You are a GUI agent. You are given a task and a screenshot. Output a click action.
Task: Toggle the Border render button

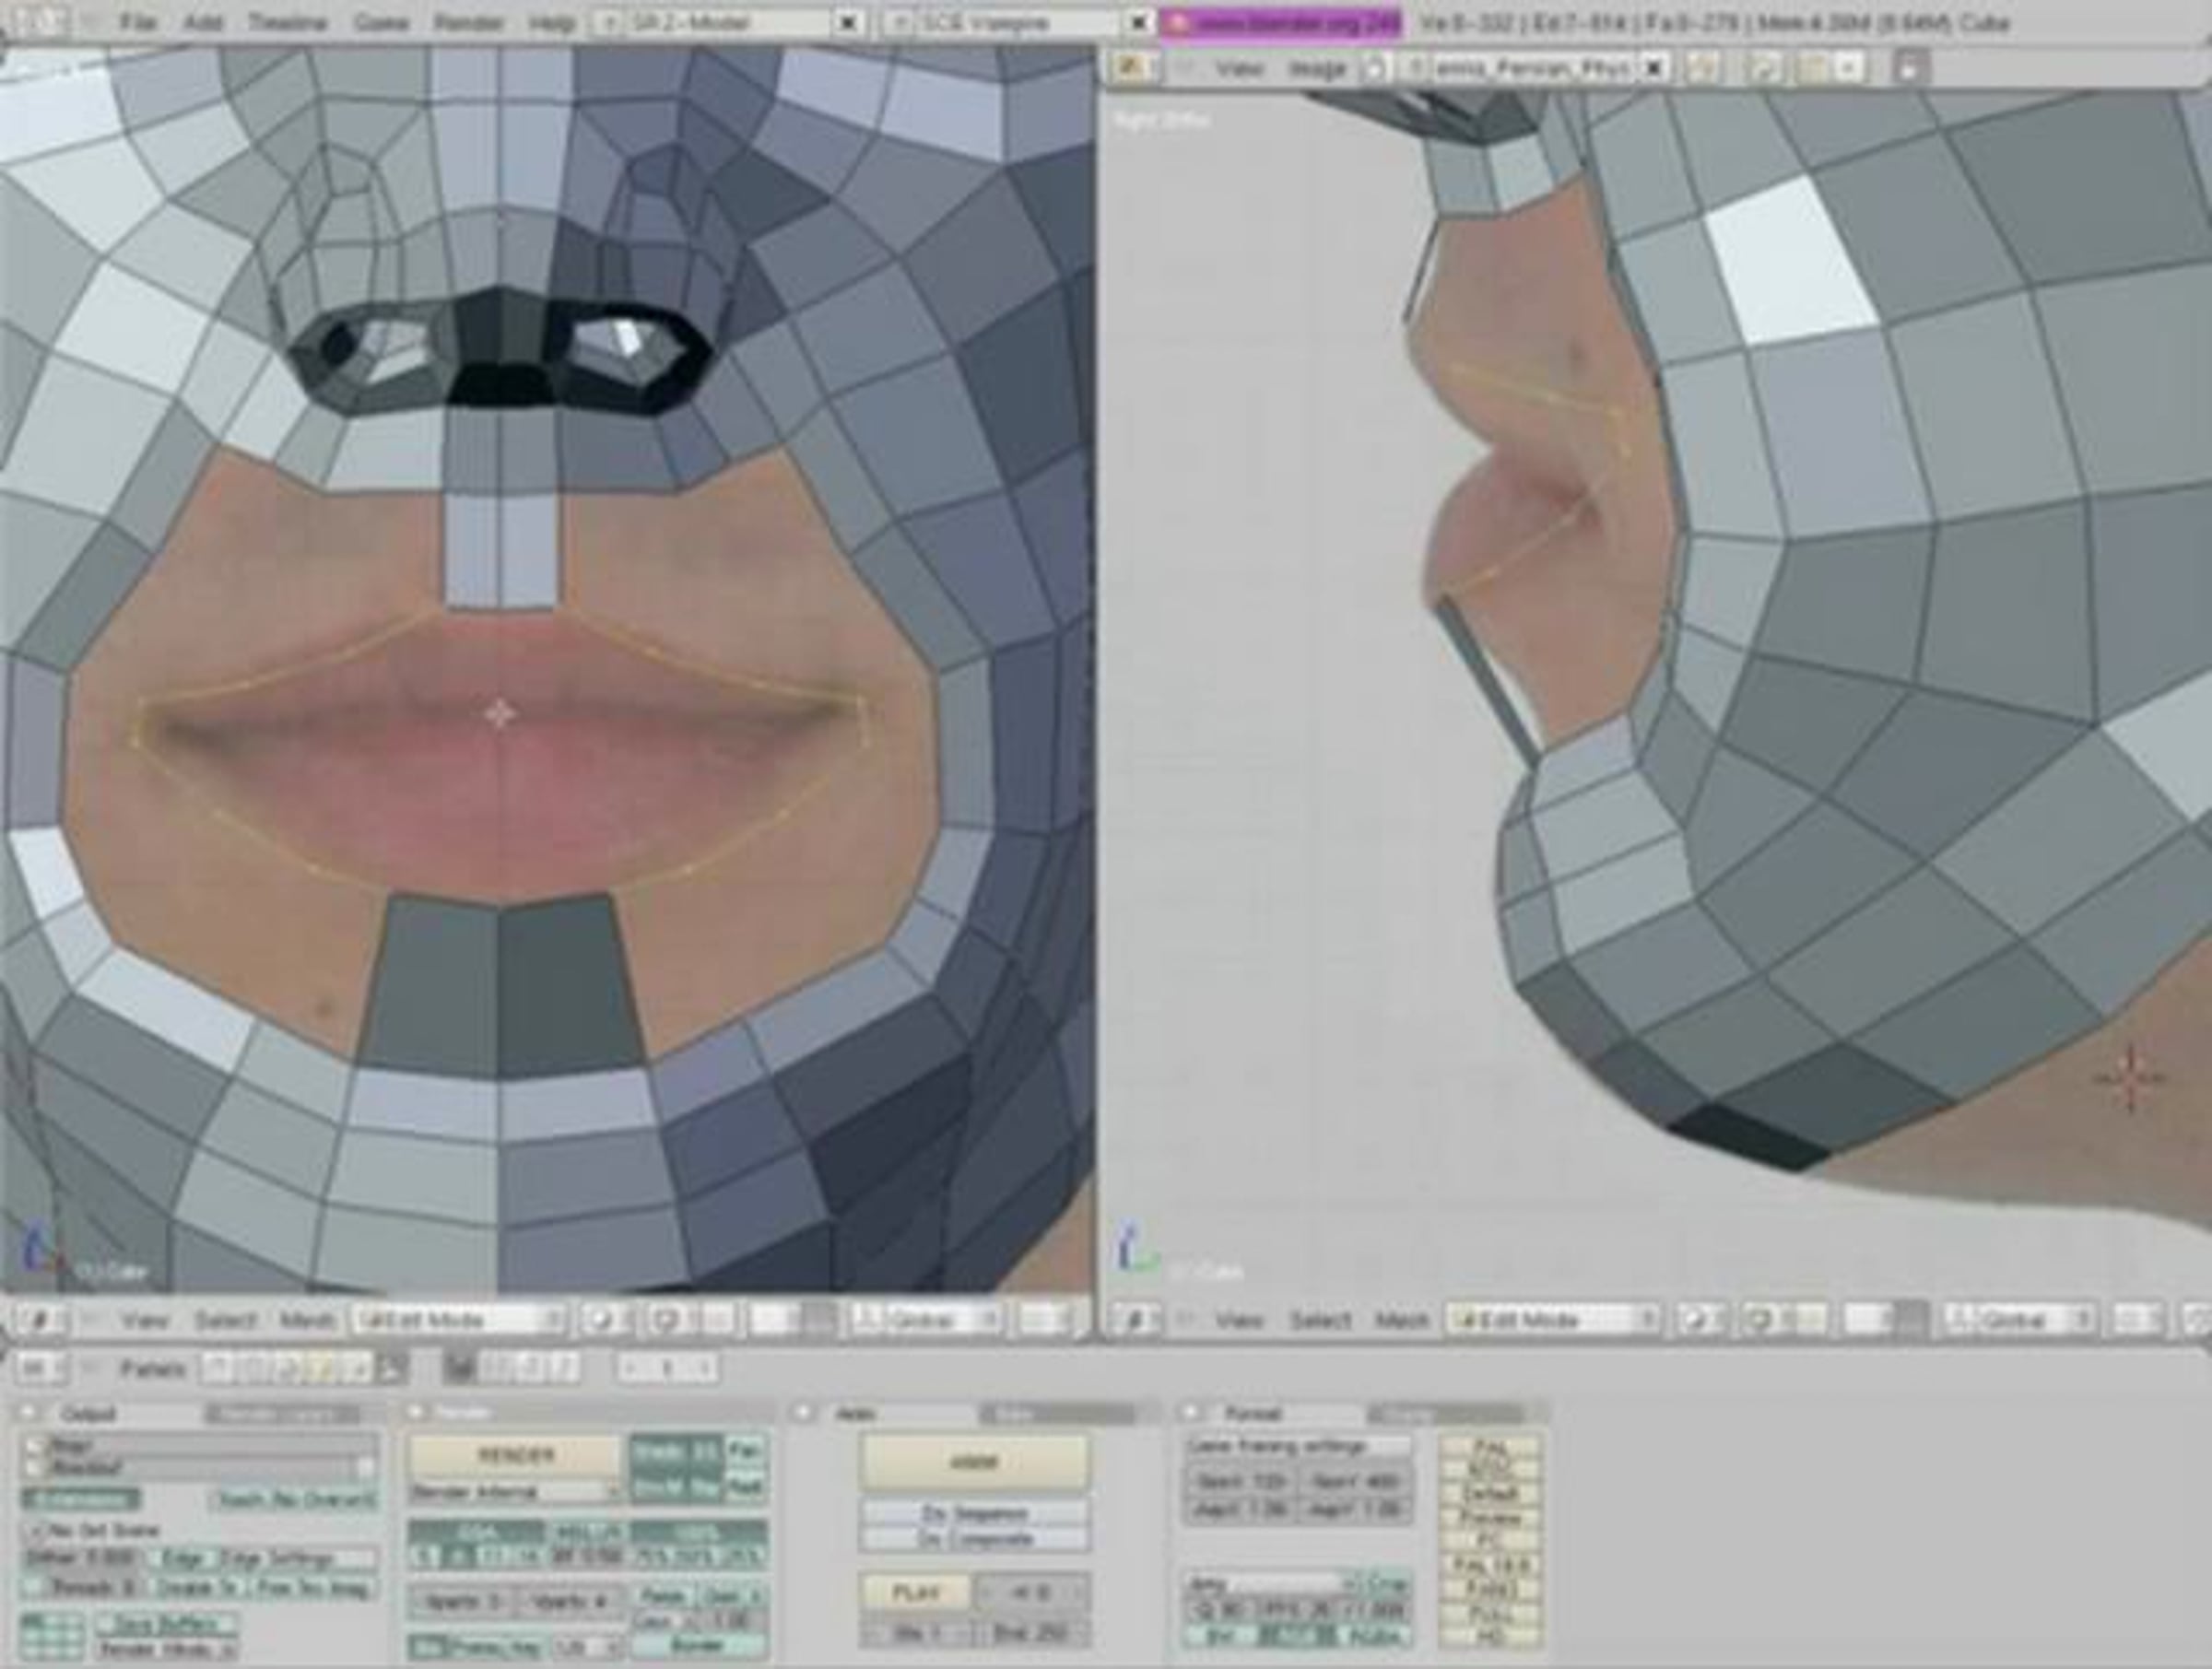tap(699, 1645)
